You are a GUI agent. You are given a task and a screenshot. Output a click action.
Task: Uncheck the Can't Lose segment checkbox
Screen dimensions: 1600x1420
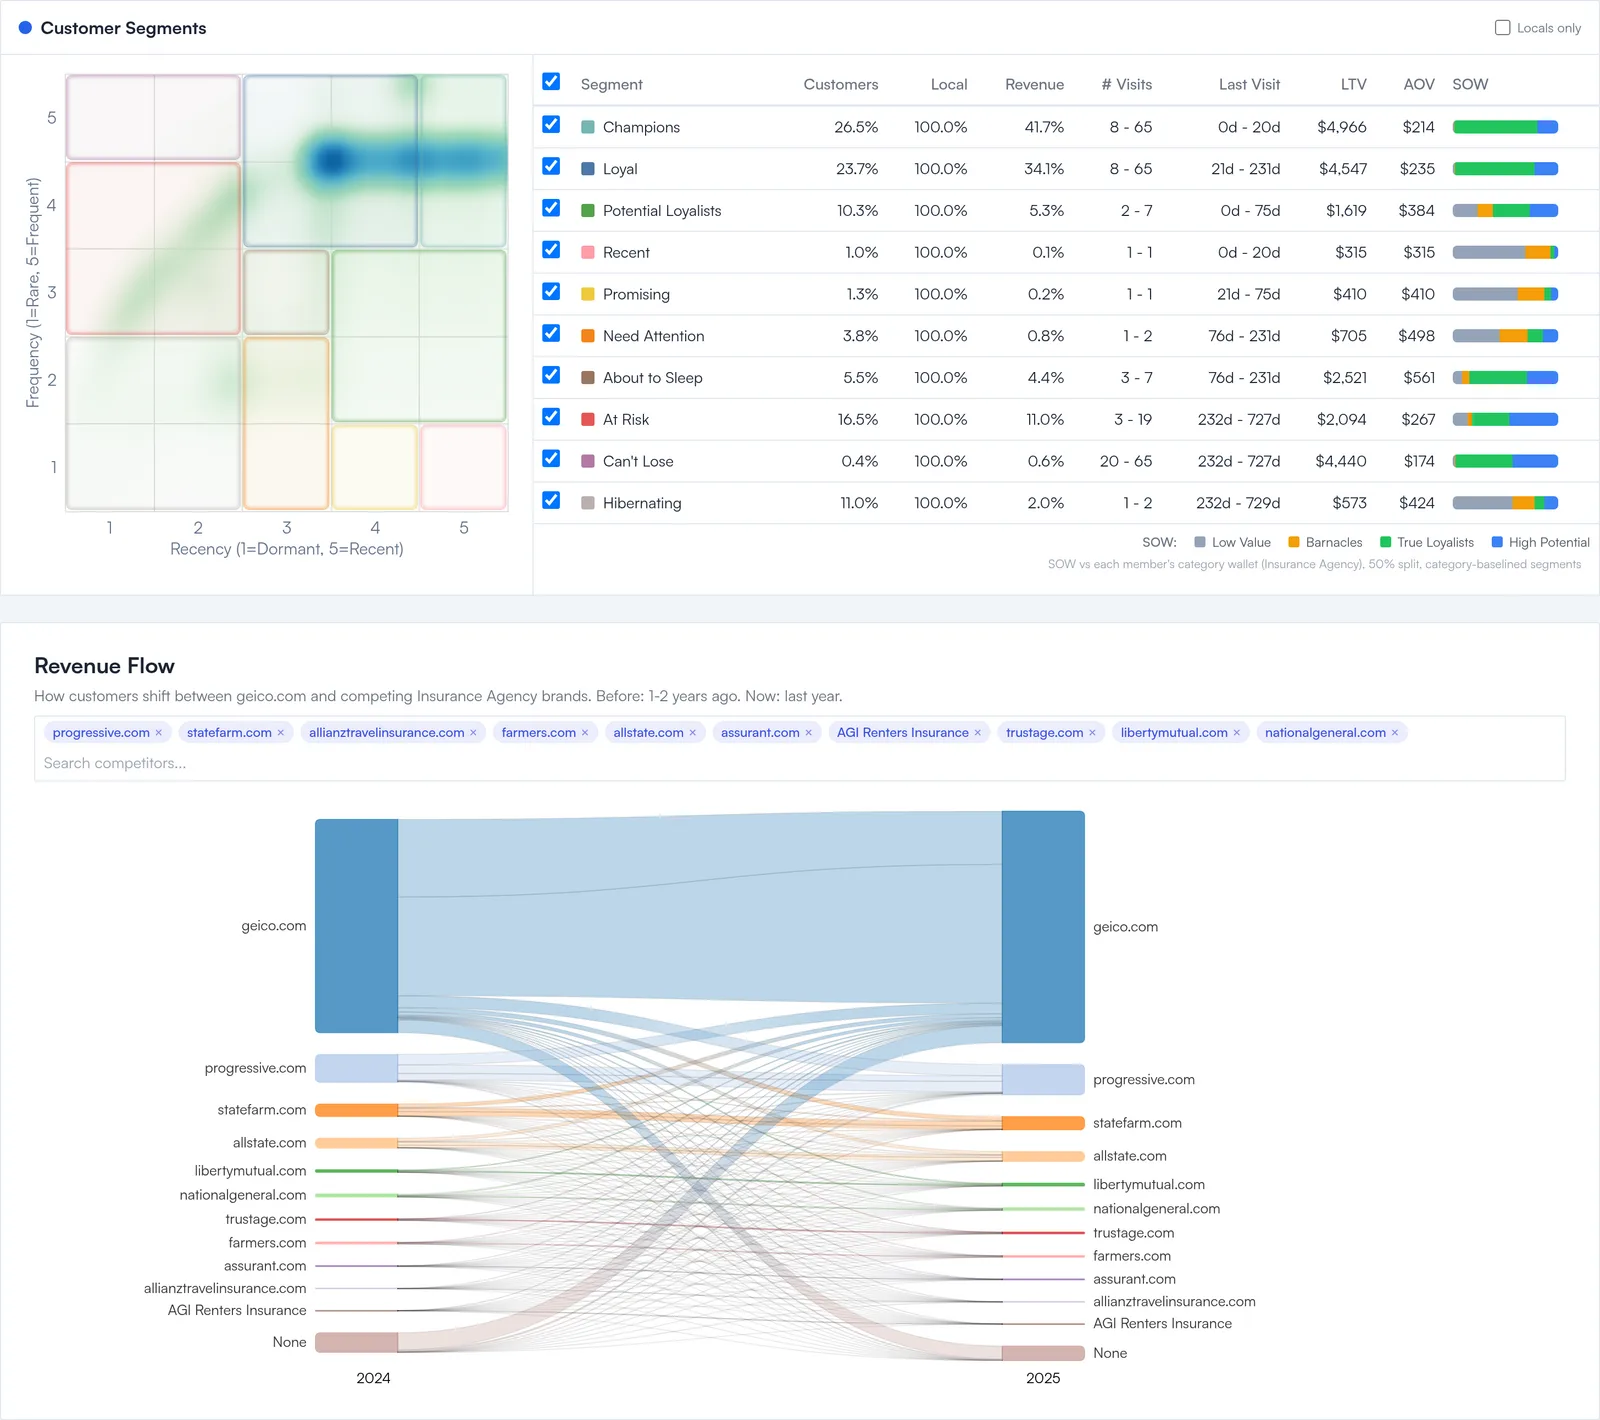[x=551, y=458]
